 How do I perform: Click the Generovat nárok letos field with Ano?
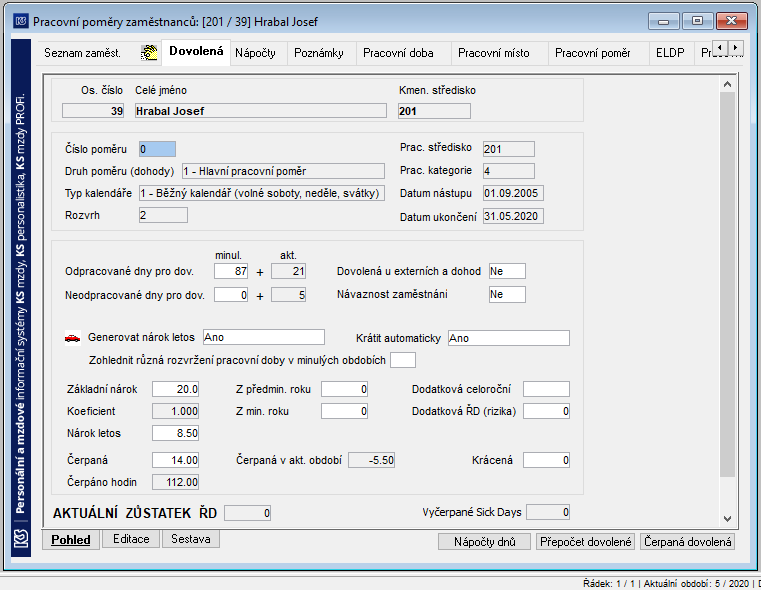coord(264,337)
